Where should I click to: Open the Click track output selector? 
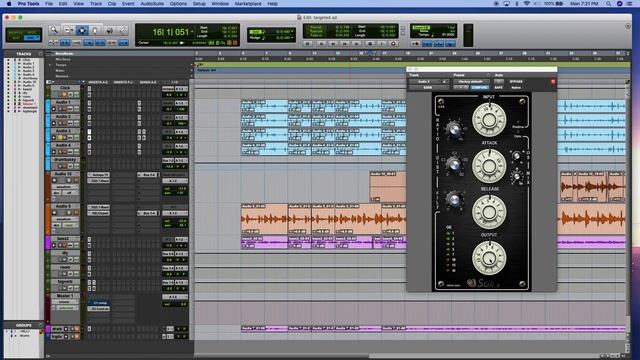[181, 89]
